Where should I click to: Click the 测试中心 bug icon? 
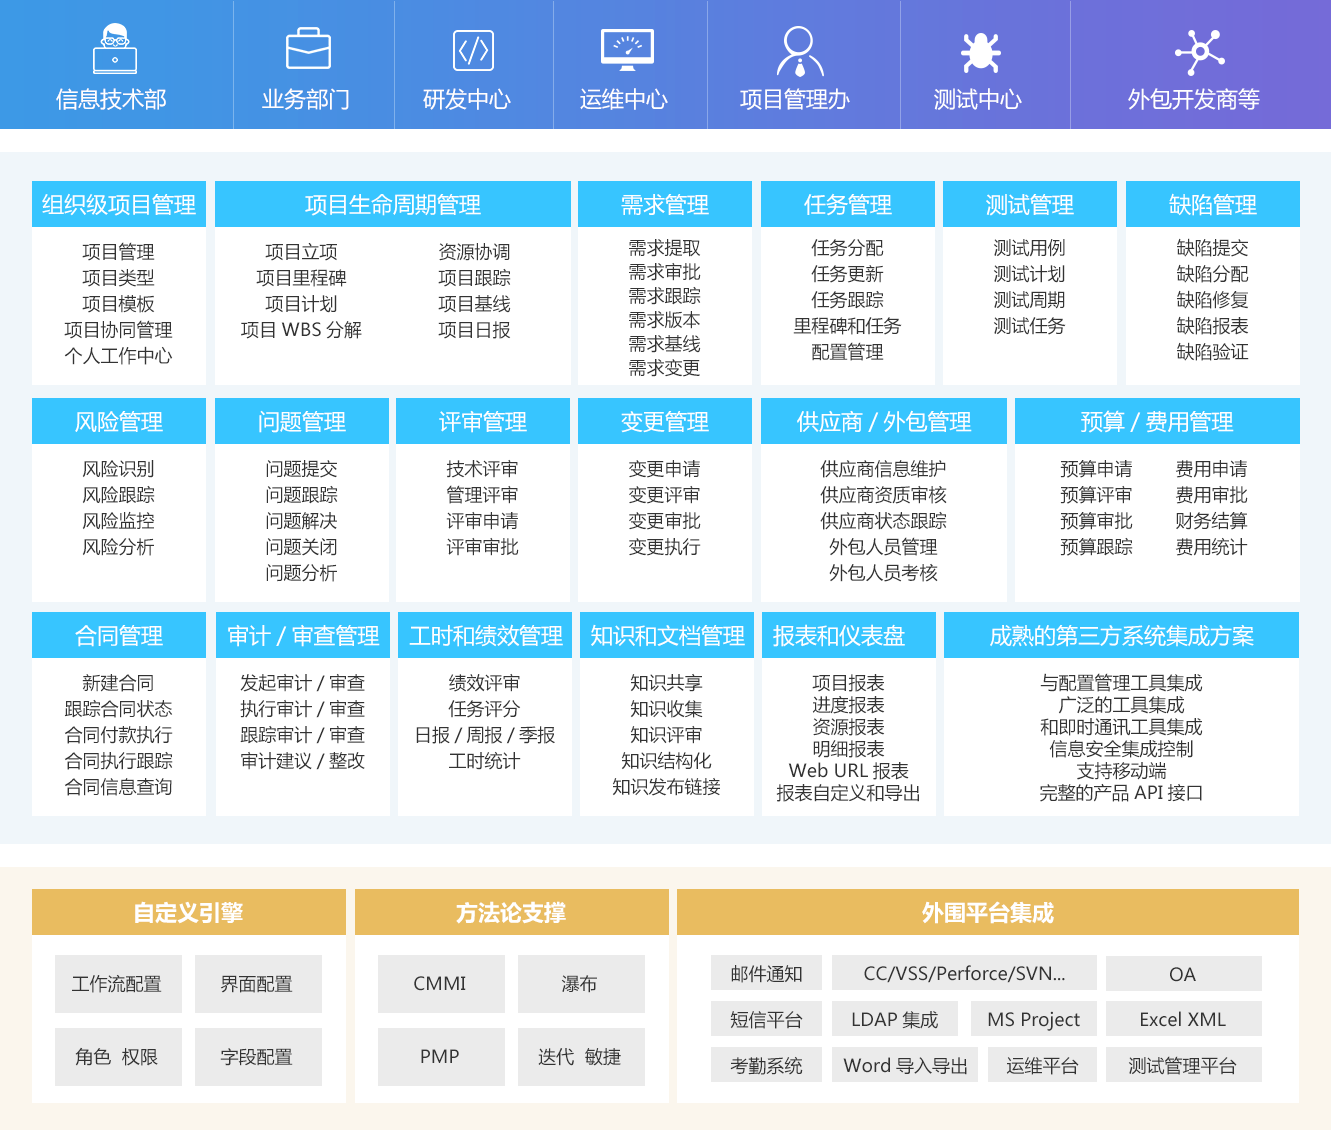981,52
